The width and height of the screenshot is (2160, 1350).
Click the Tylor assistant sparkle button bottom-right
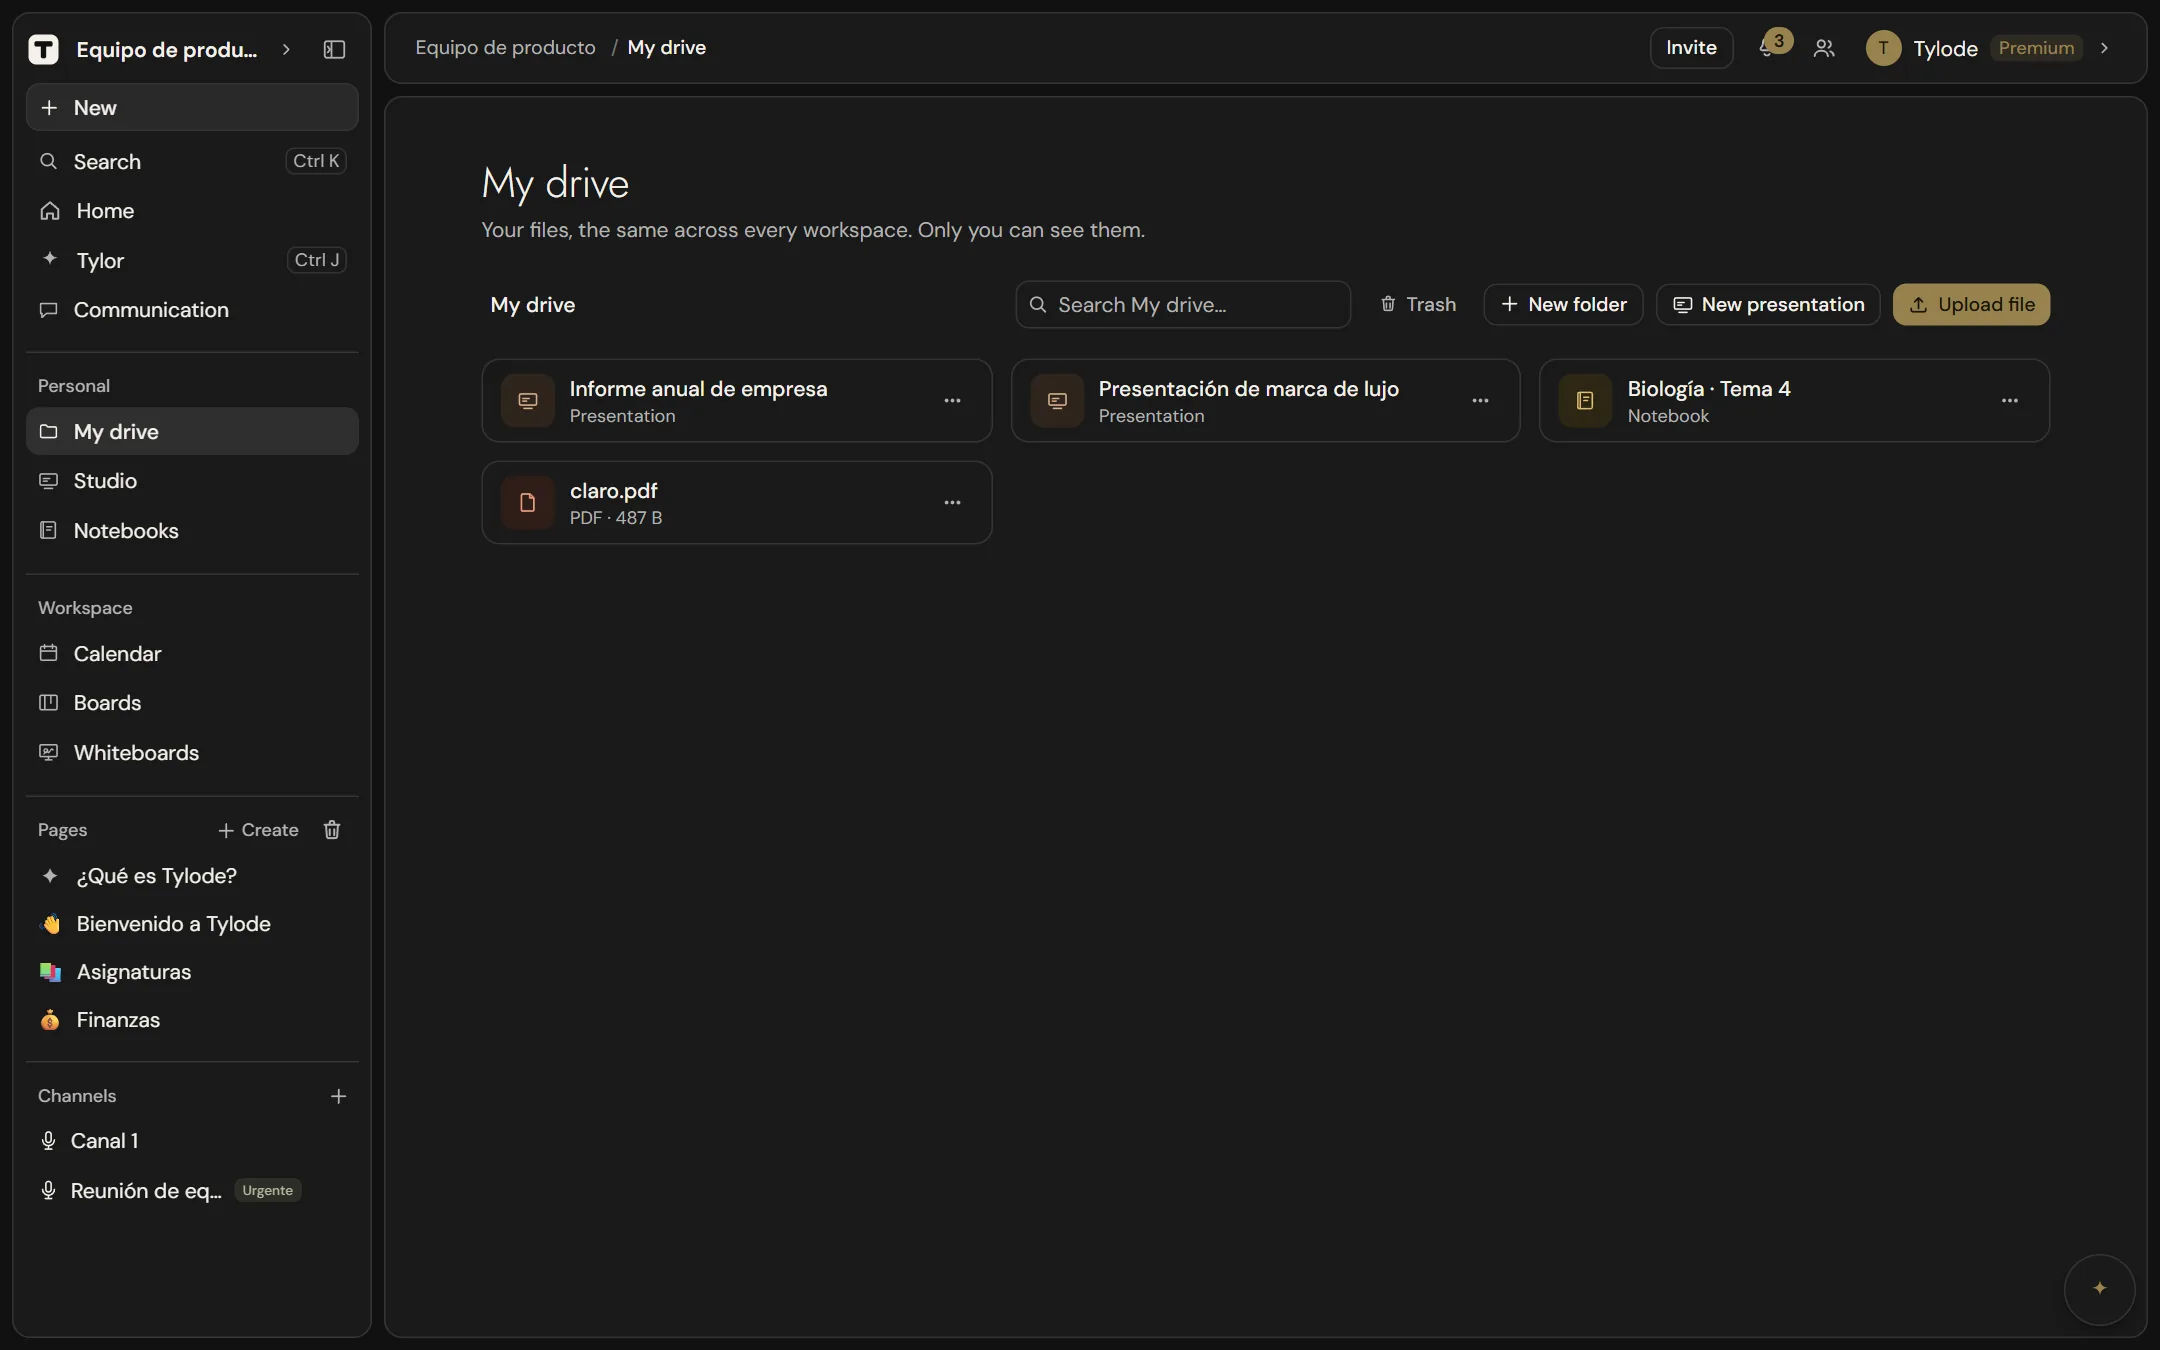[2099, 1288]
